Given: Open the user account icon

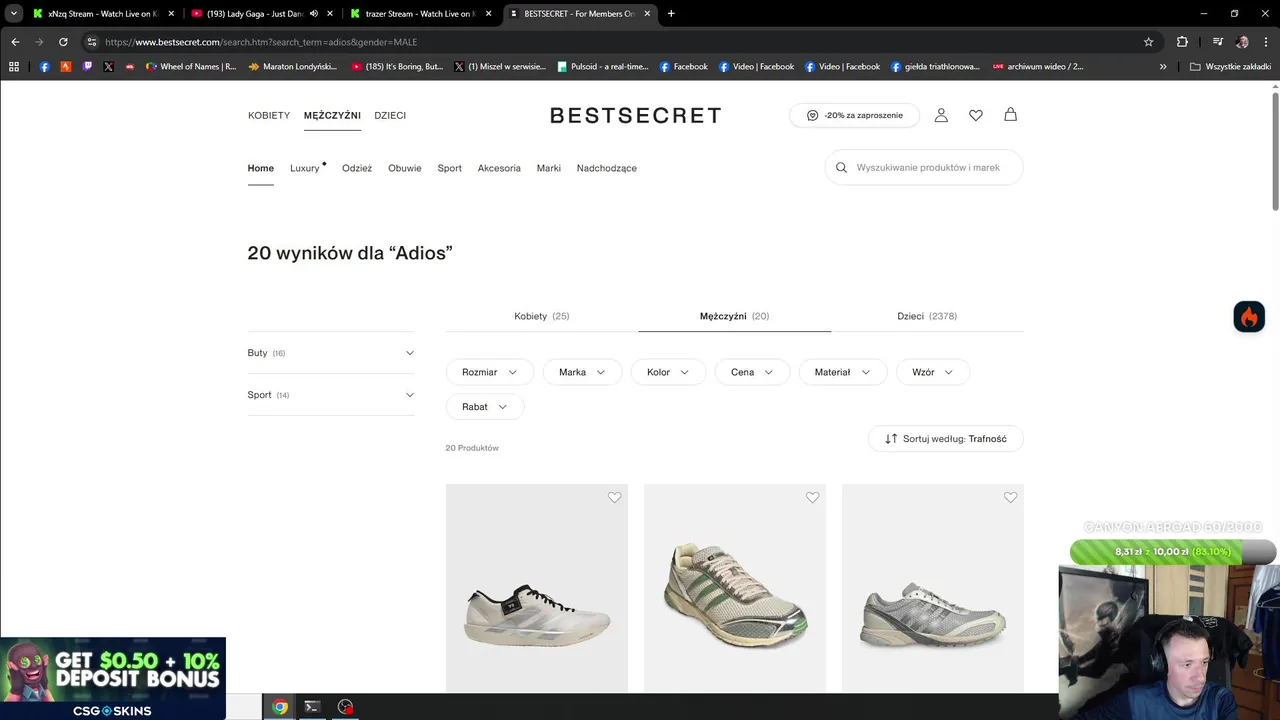Looking at the screenshot, I should [x=941, y=115].
